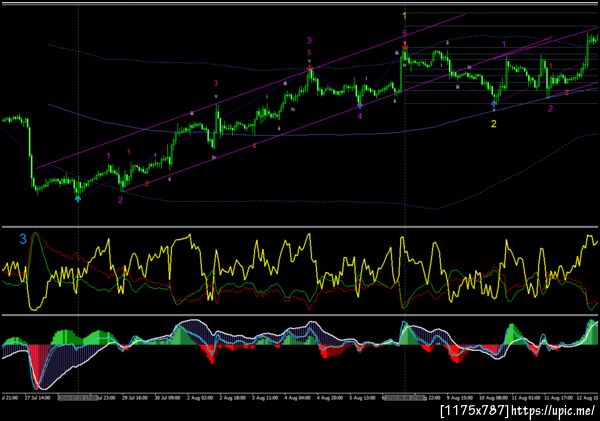Select the 11 Aug 01:00 time label
The height and width of the screenshot is (421, 600).
tap(526, 398)
